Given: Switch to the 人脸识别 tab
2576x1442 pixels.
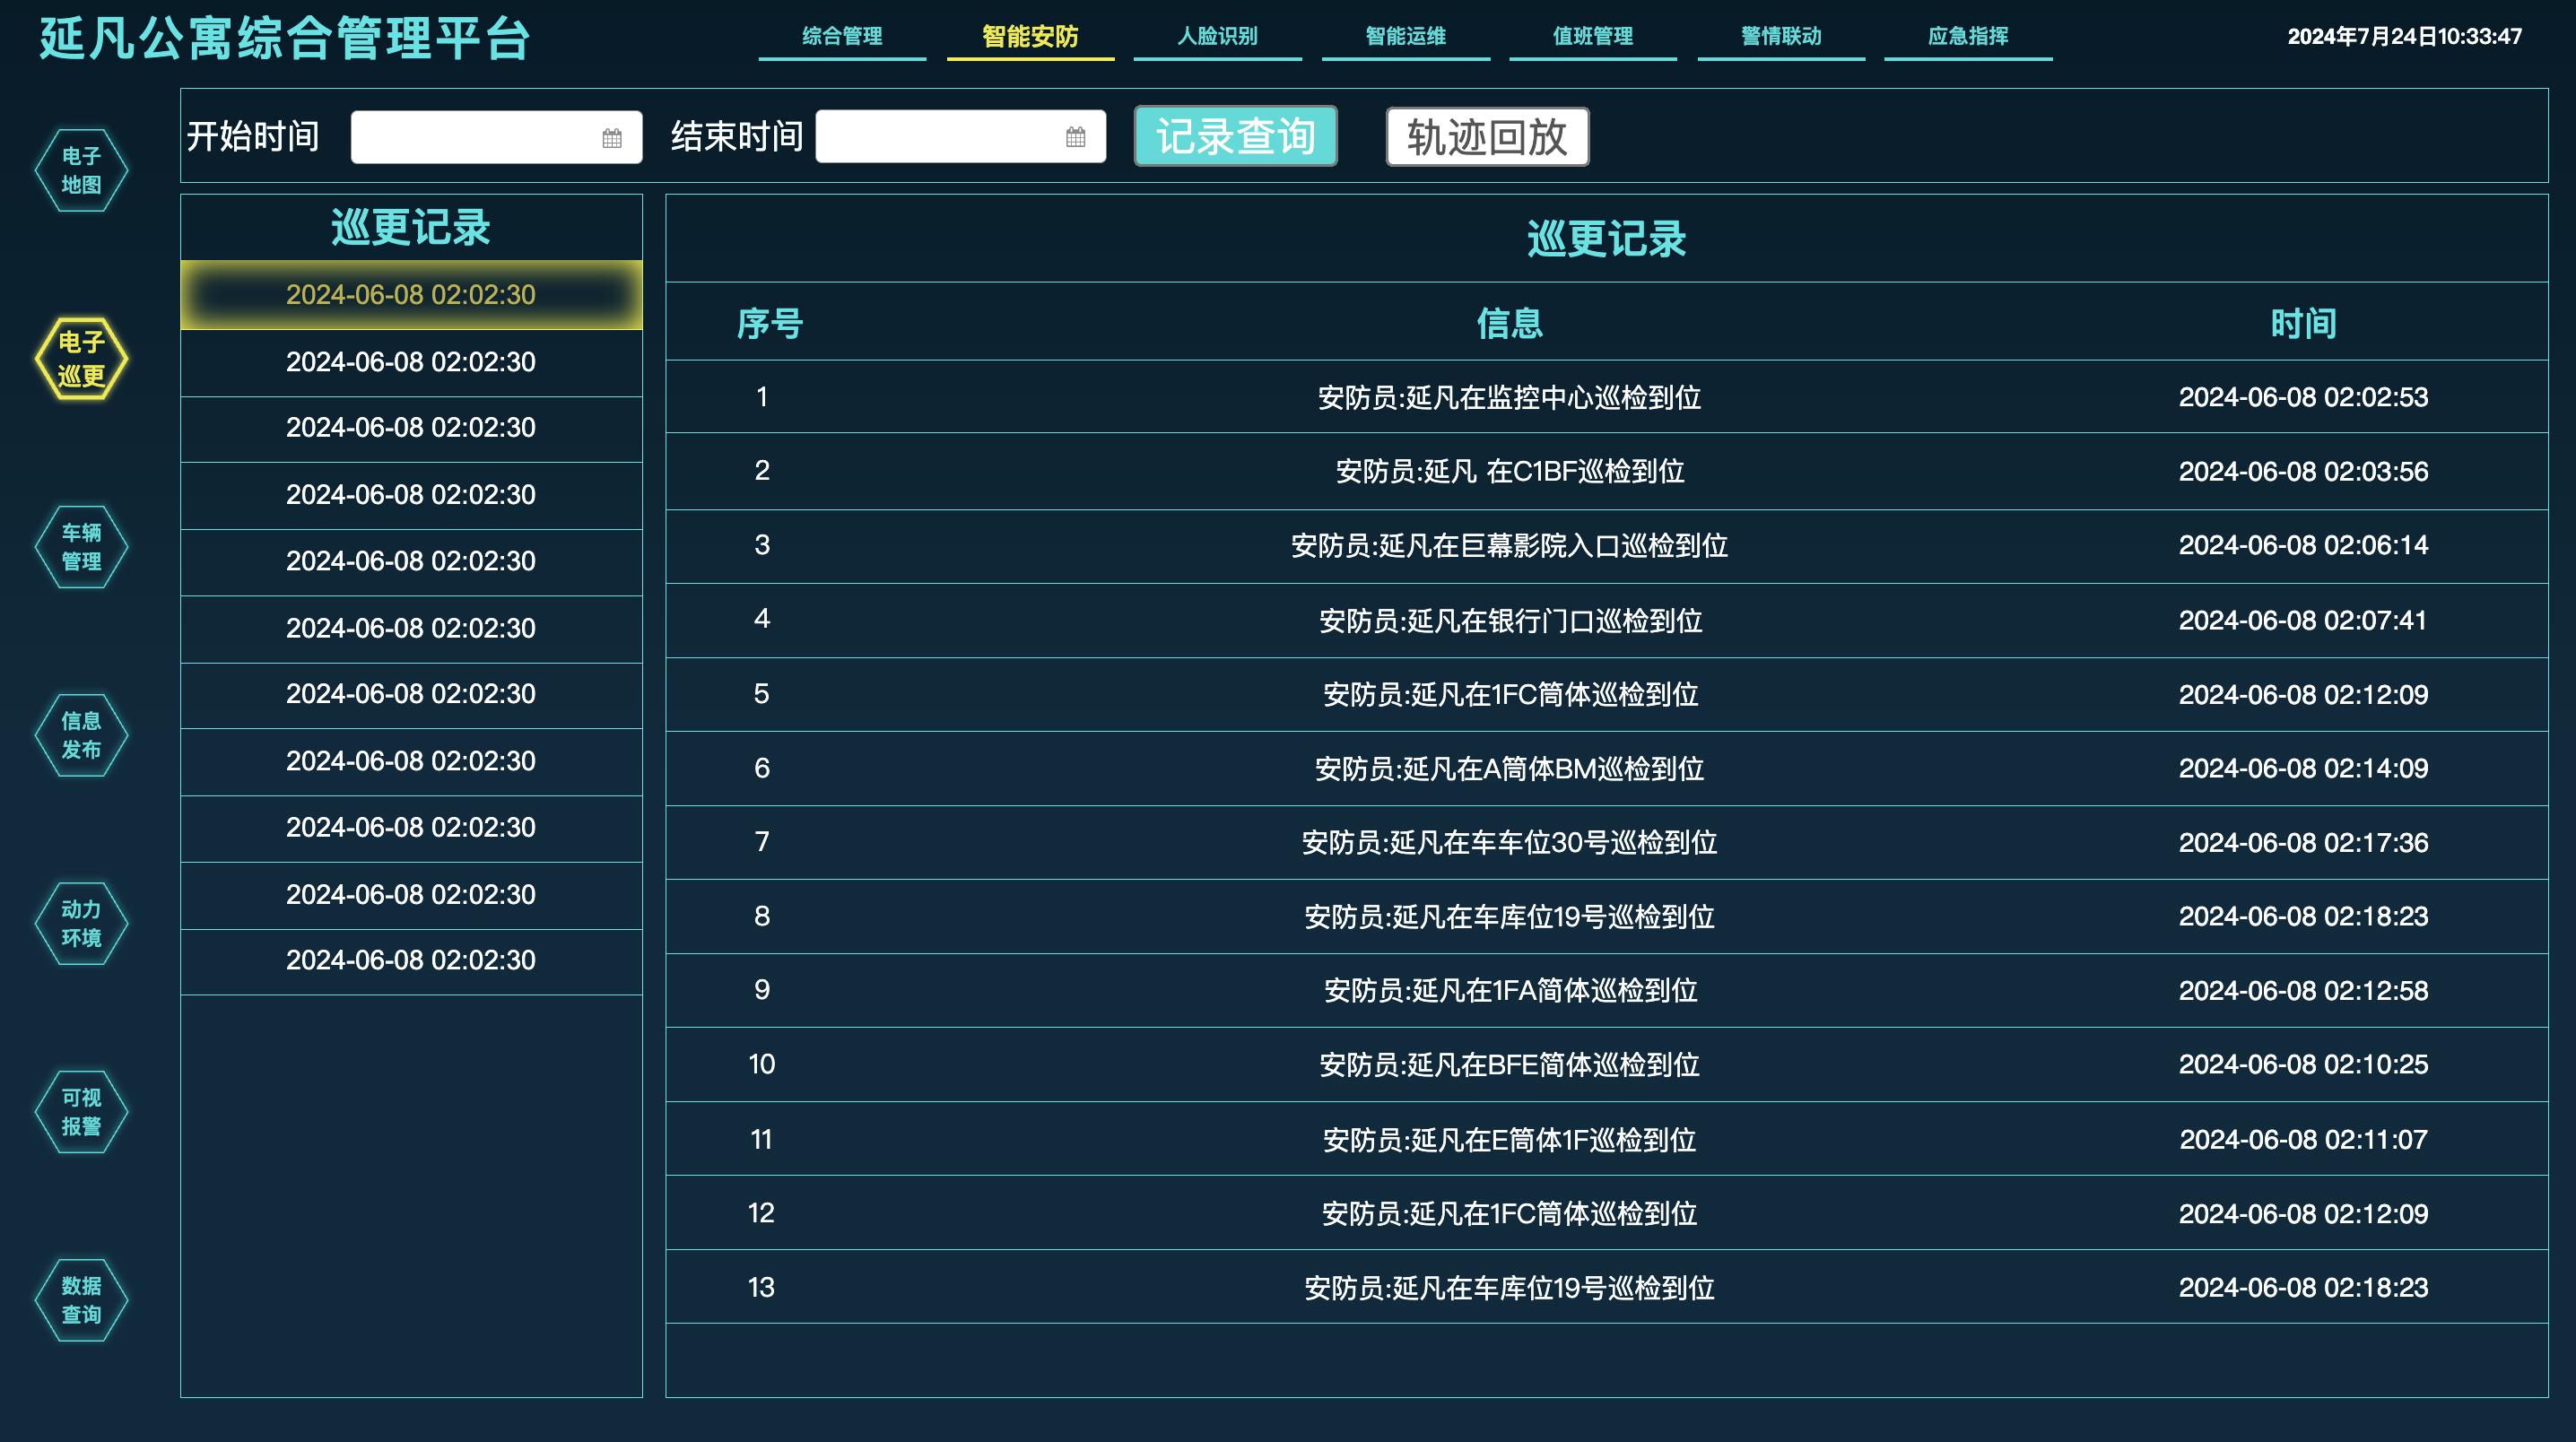Looking at the screenshot, I should [1217, 36].
